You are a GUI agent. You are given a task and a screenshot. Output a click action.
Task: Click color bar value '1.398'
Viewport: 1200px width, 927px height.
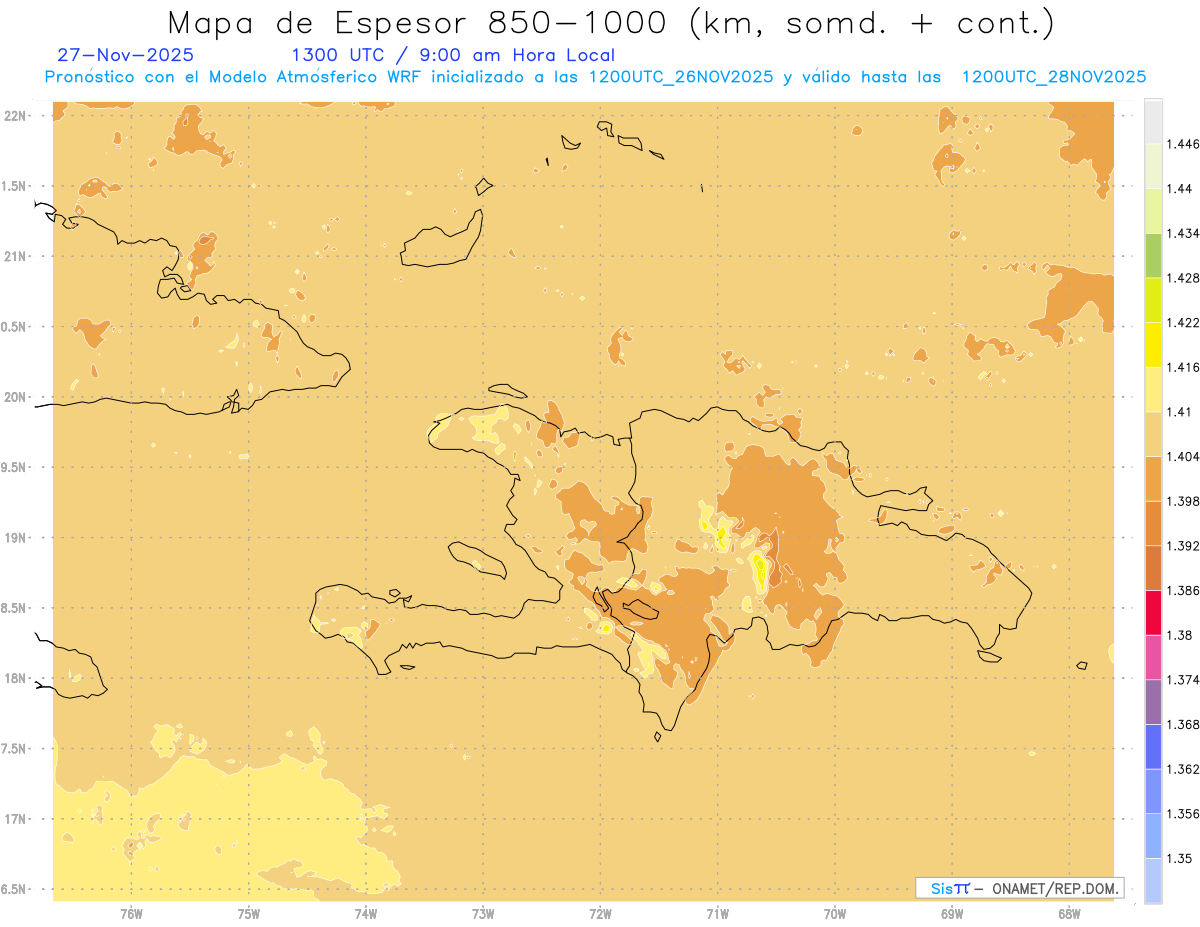pyautogui.click(x=1183, y=501)
